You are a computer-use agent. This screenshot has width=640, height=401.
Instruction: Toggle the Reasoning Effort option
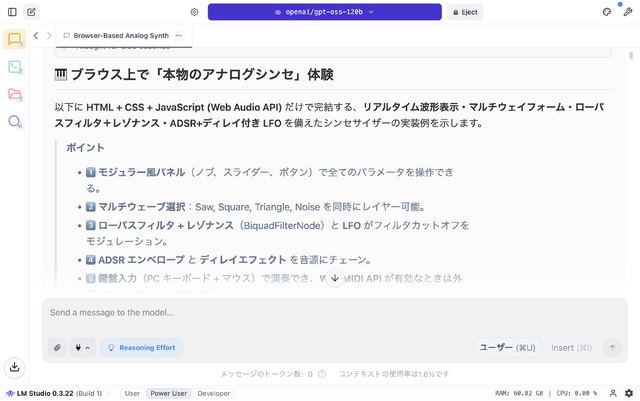[141, 348]
